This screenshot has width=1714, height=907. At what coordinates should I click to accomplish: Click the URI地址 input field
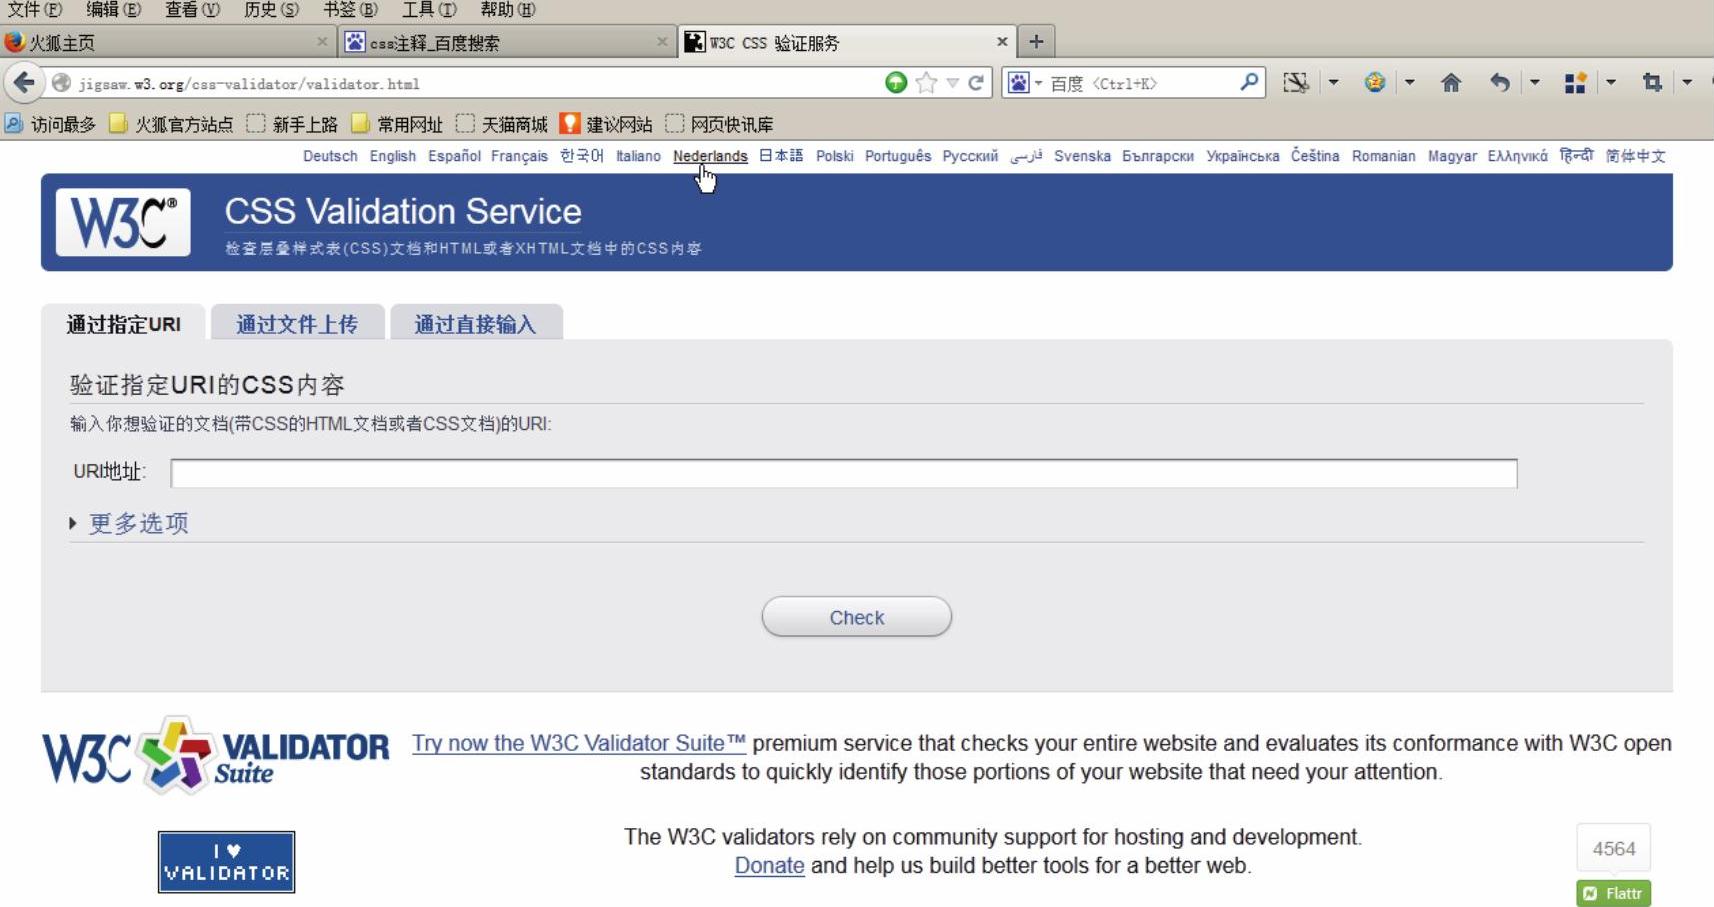tap(844, 473)
